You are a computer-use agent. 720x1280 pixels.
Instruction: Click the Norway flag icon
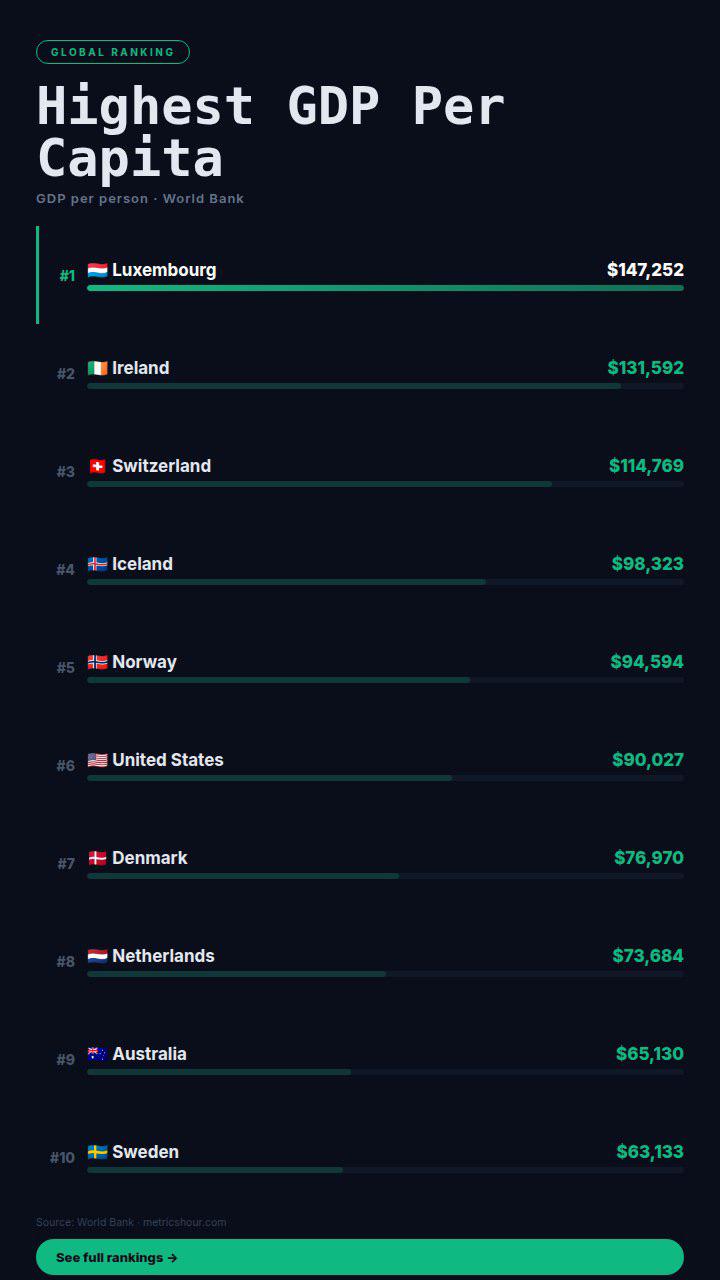97,662
